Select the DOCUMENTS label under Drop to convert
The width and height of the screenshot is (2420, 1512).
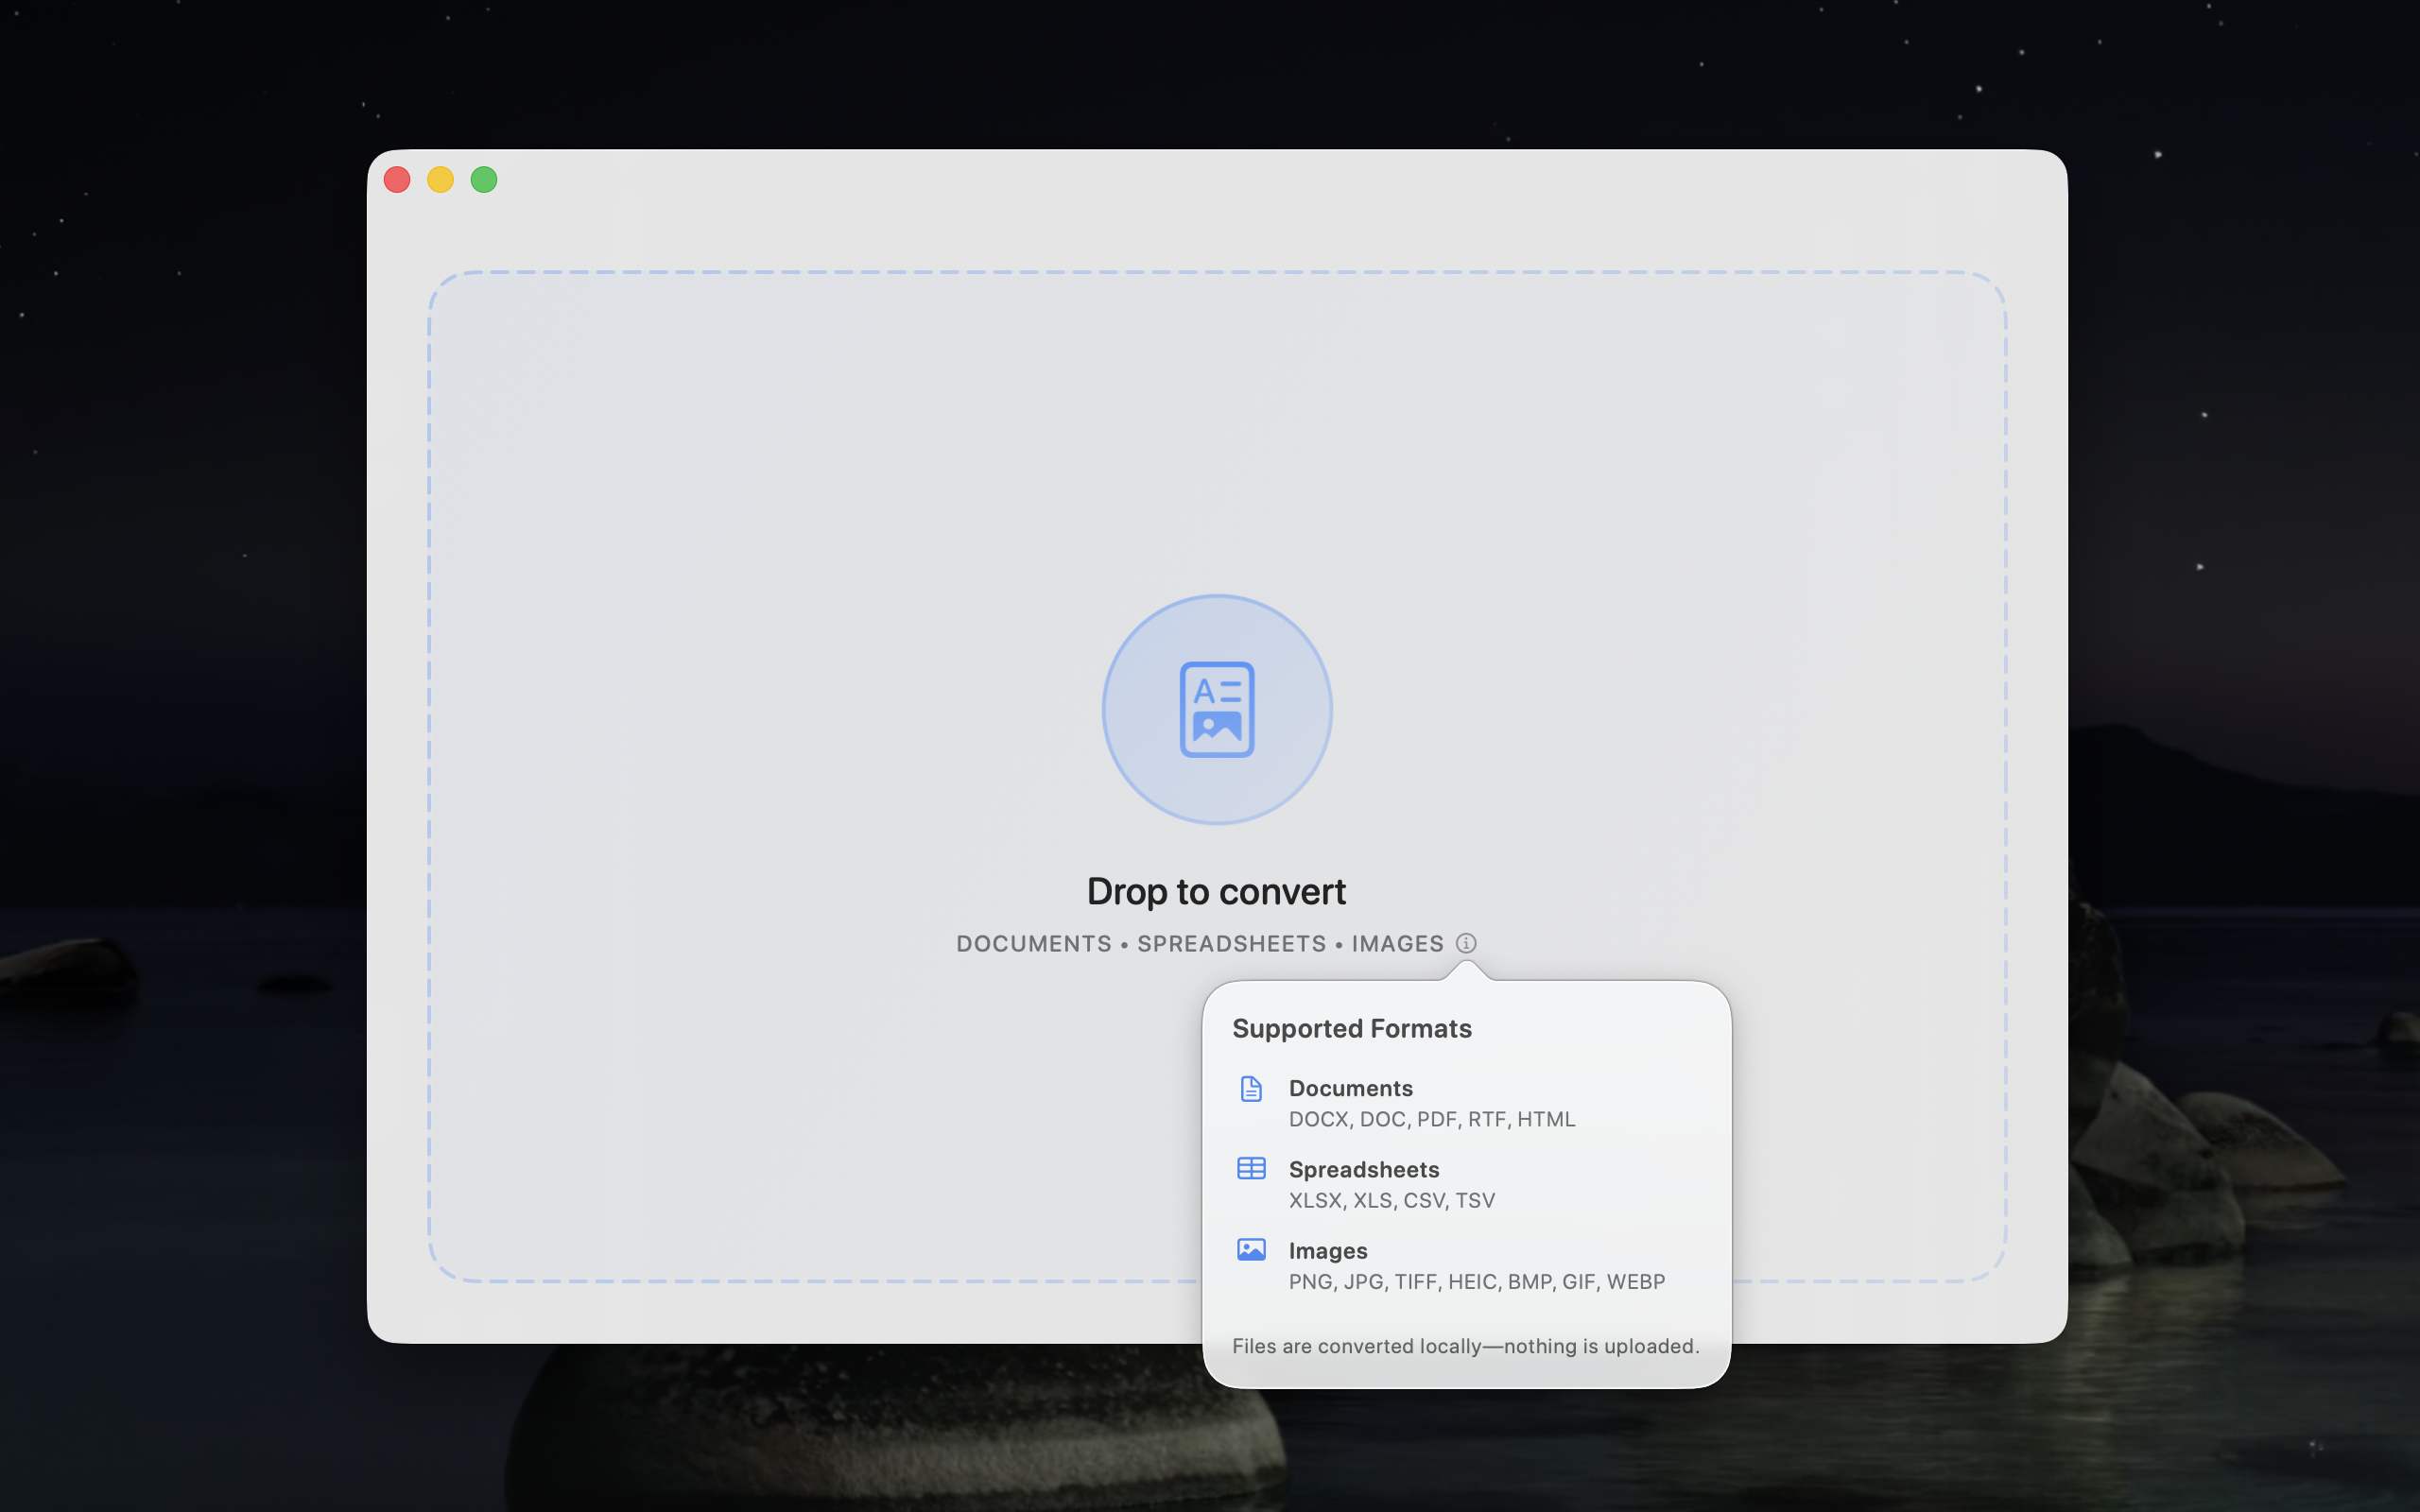pyautogui.click(x=1034, y=943)
